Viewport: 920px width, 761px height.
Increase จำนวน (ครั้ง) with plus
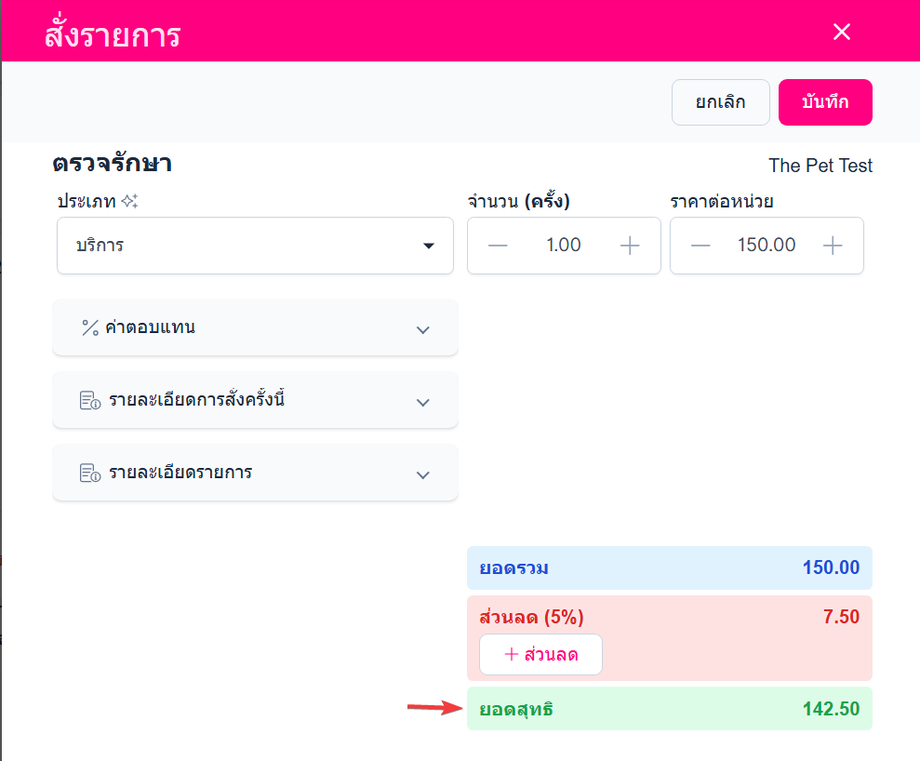630,245
